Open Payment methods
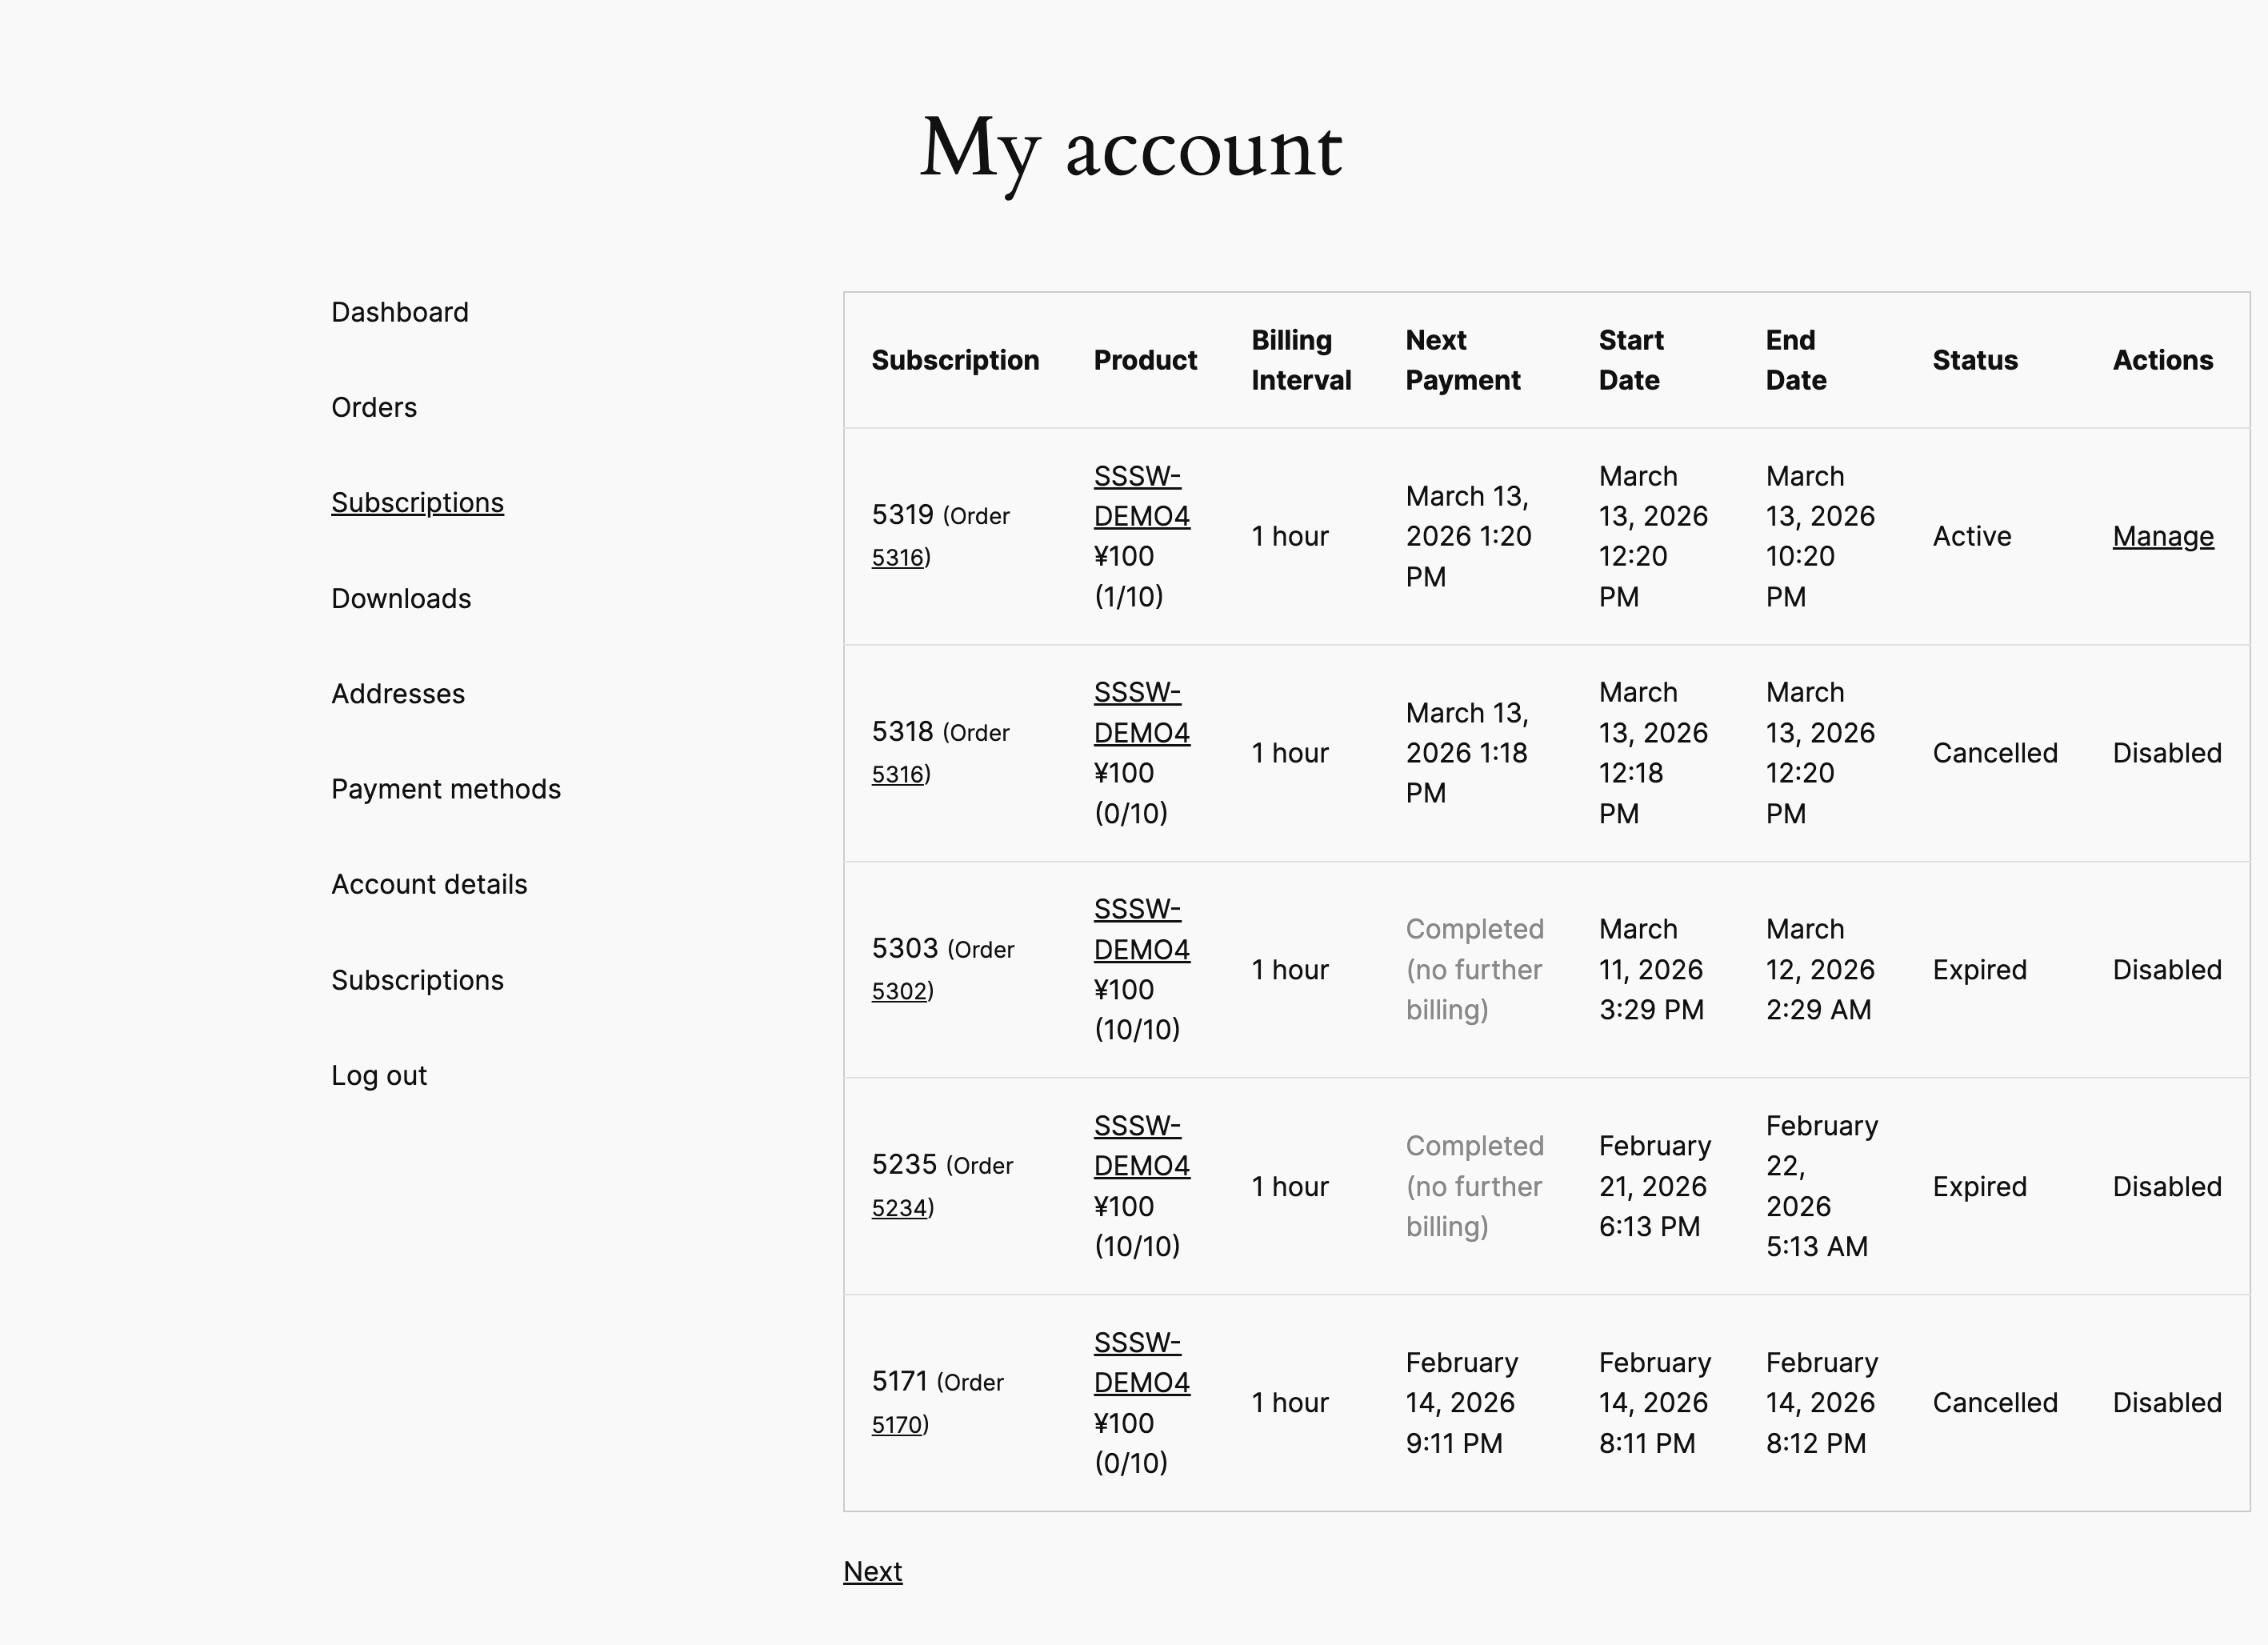 pyautogui.click(x=445, y=789)
